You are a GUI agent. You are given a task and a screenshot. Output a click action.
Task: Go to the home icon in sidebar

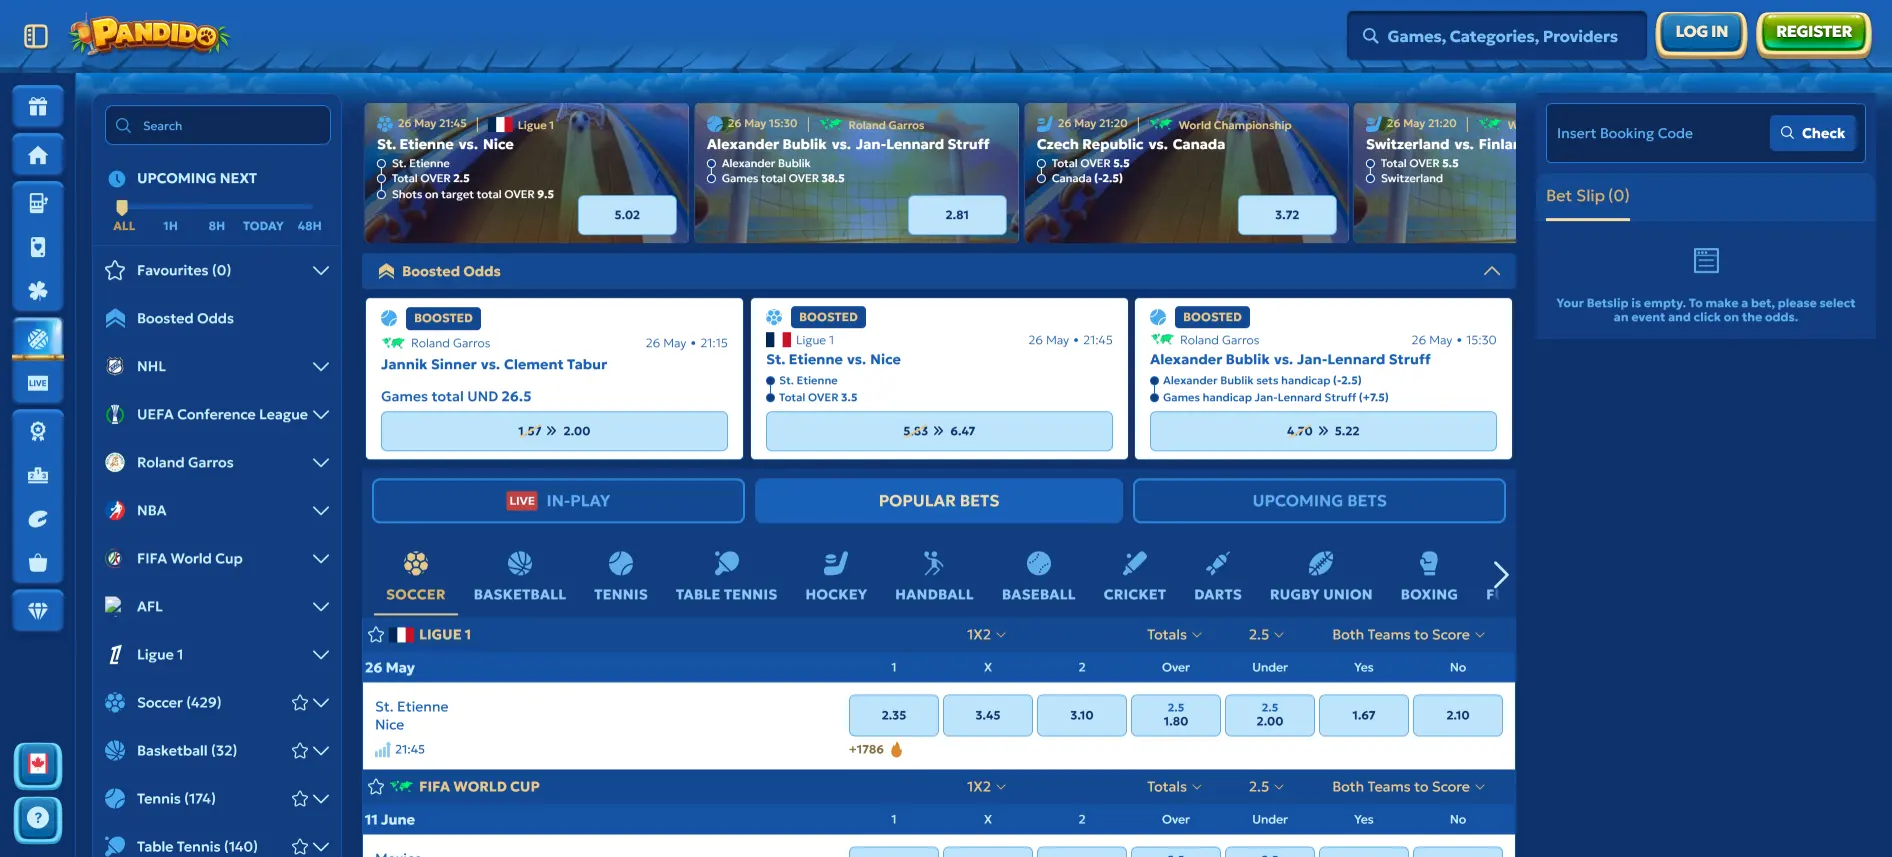(38, 155)
